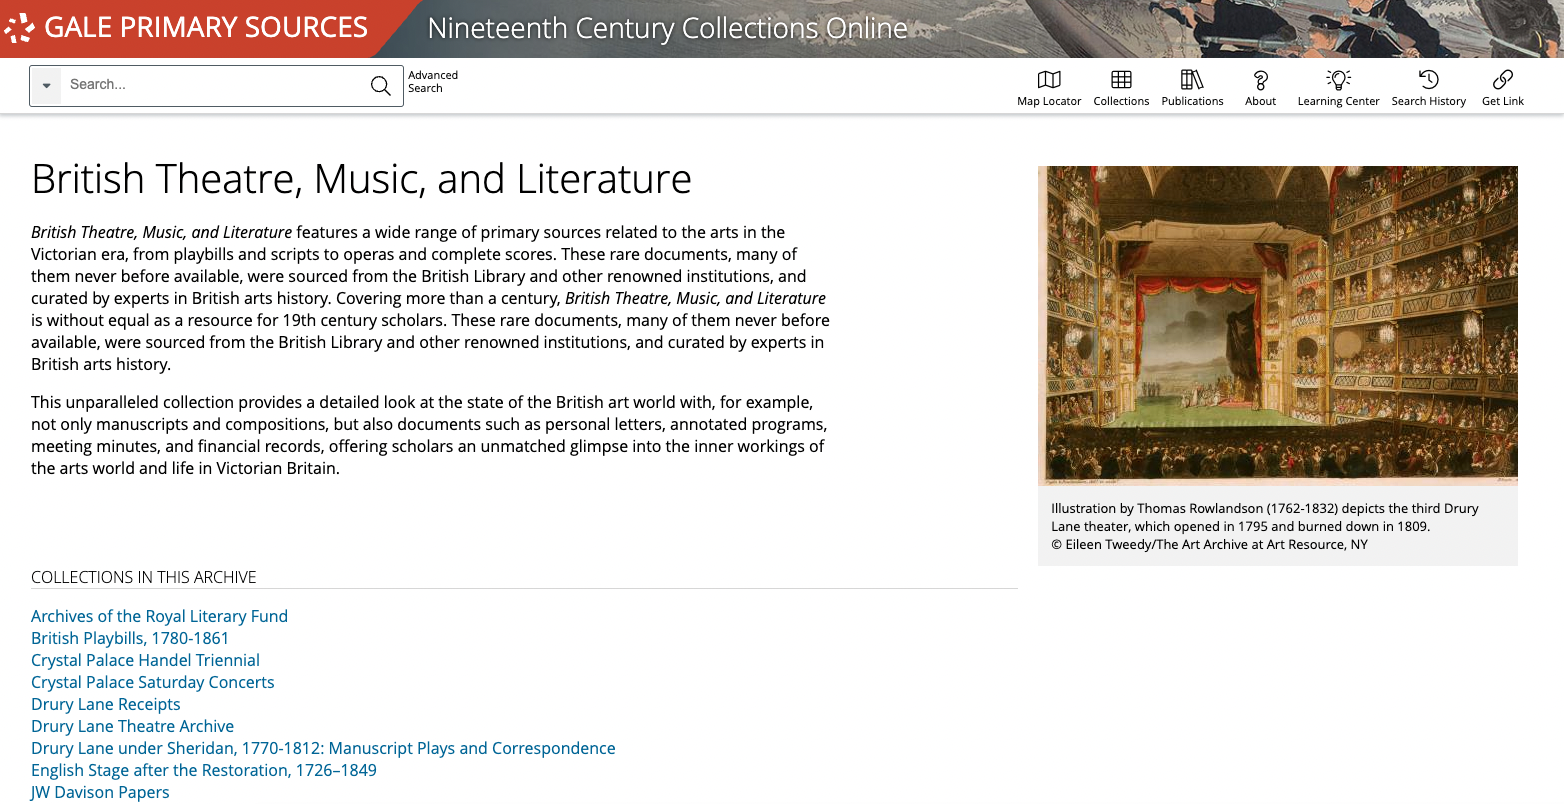Open Crystal Palace Saturday Concerts collection

153,682
